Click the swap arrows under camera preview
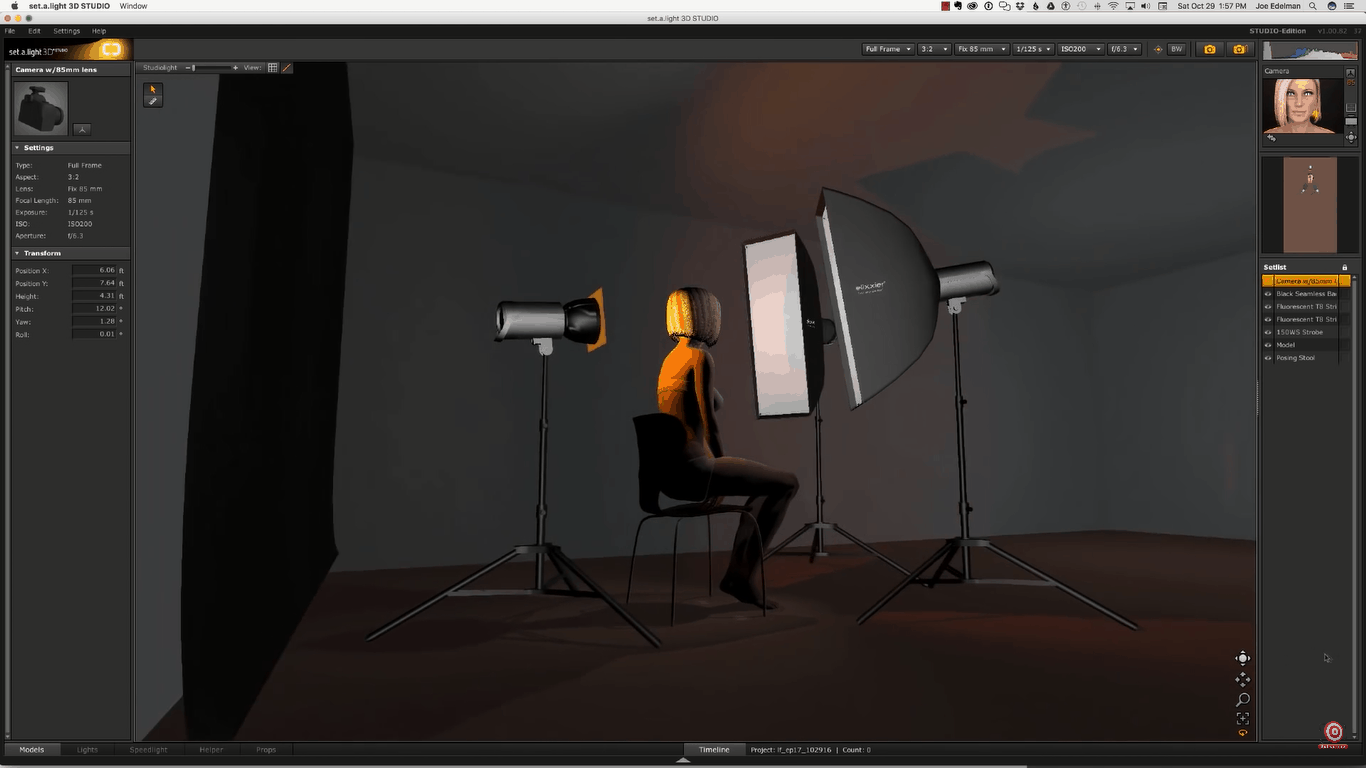Image resolution: width=1366 pixels, height=768 pixels. click(x=1270, y=139)
